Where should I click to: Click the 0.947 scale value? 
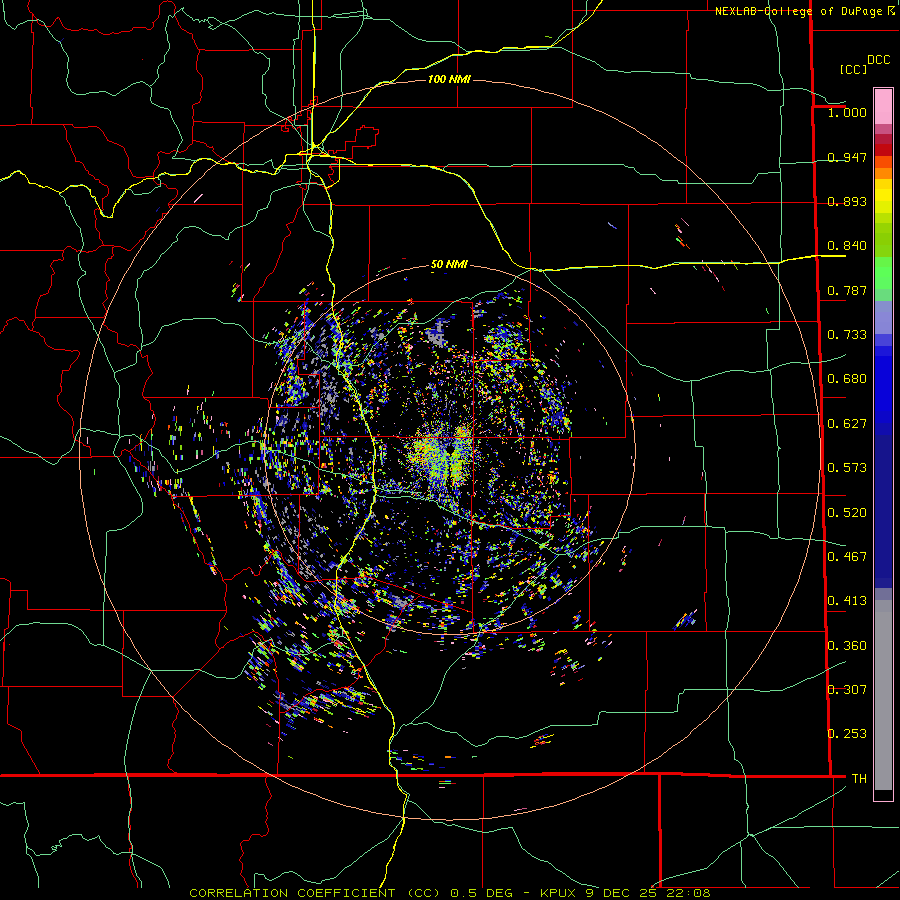(847, 157)
